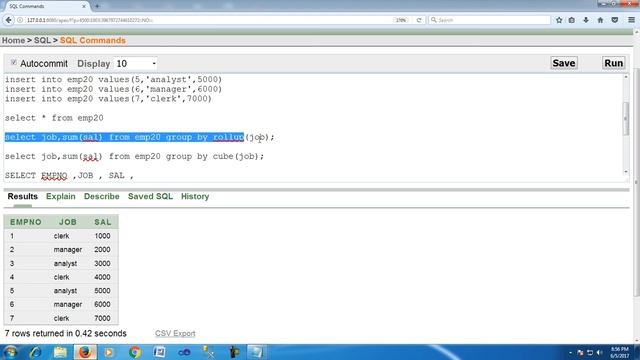Switch to Firefox in the taskbar
This screenshot has width=640, height=360.
(x=85, y=352)
